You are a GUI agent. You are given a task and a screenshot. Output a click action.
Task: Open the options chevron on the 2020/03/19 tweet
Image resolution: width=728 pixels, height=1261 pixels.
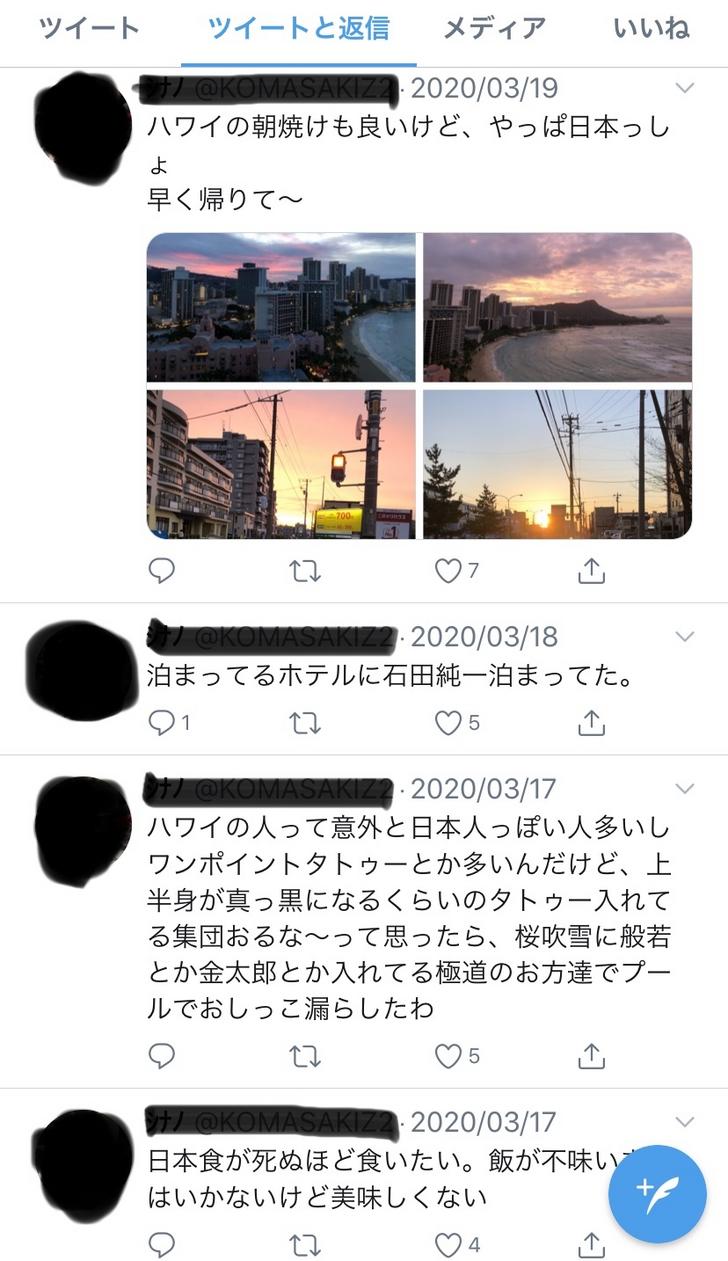click(x=685, y=88)
